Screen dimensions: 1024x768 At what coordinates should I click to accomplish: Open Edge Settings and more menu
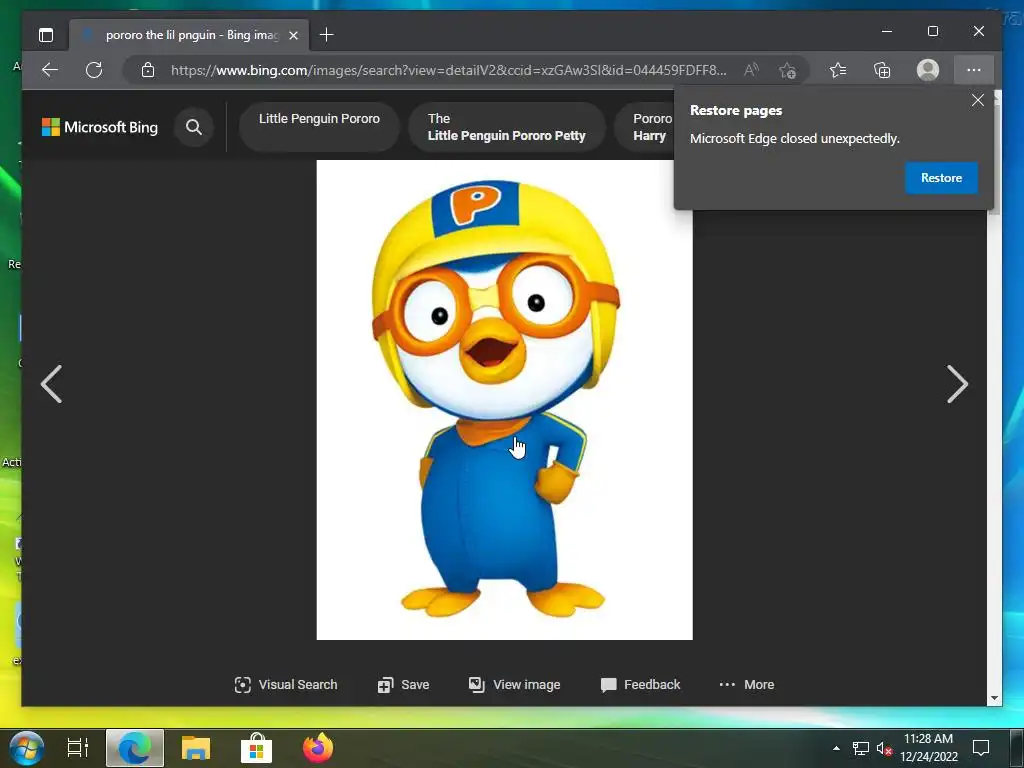(974, 70)
